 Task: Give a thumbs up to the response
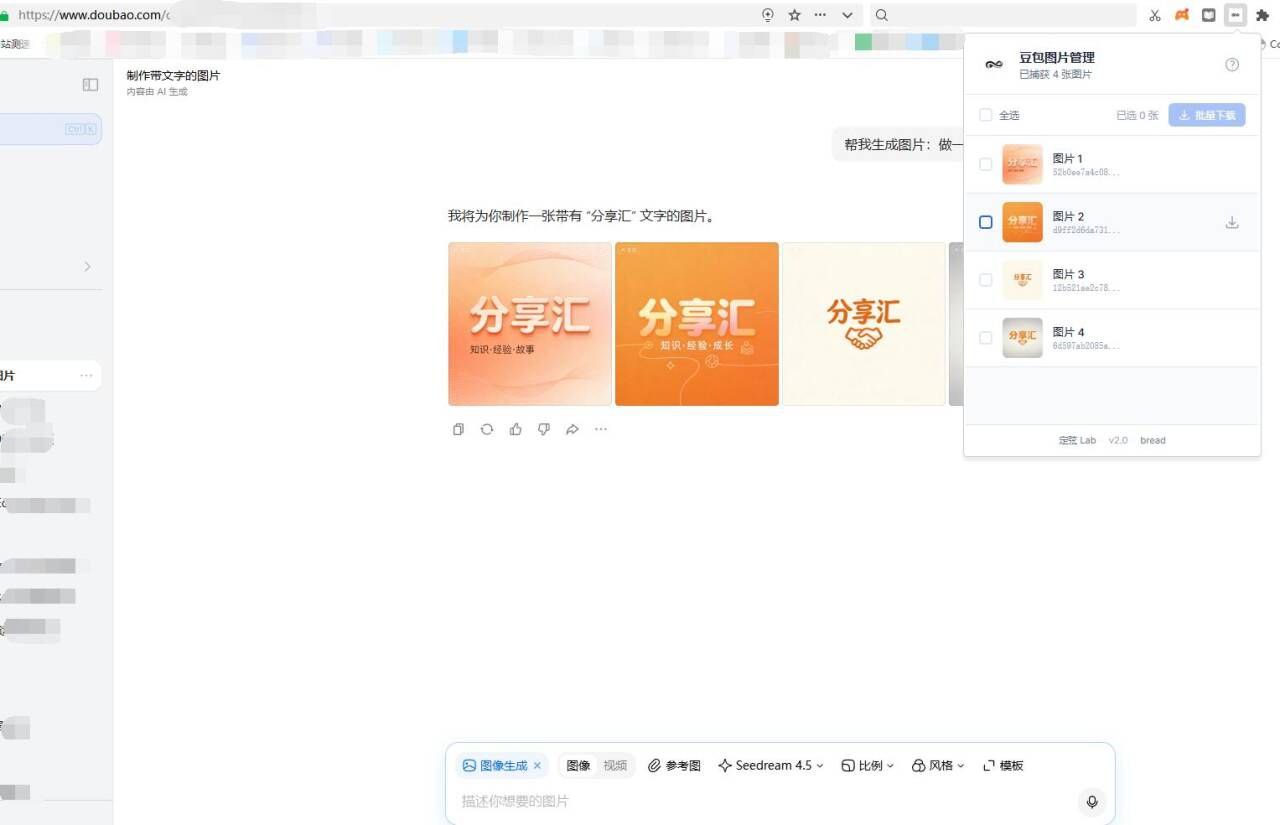515,429
